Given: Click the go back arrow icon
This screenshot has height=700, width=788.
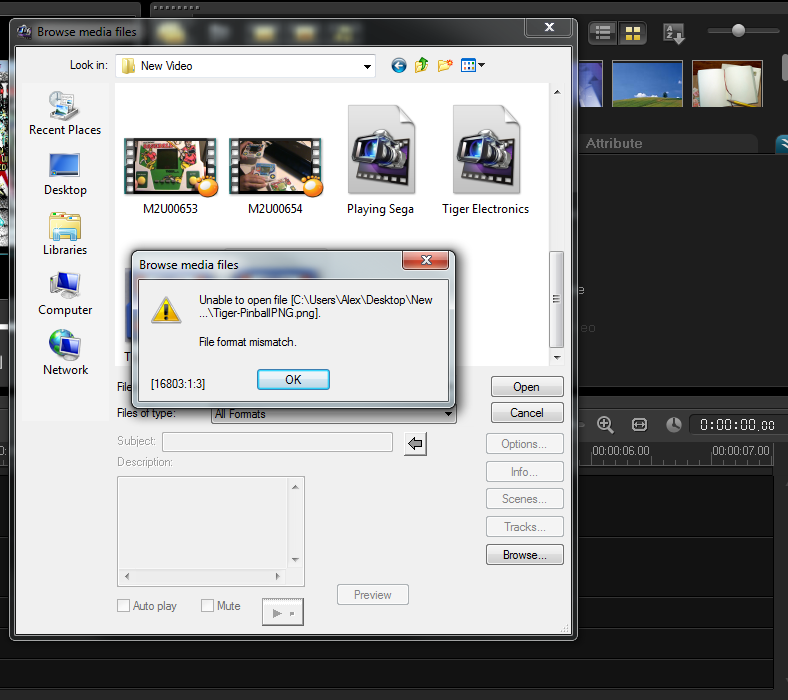Looking at the screenshot, I should click(399, 66).
